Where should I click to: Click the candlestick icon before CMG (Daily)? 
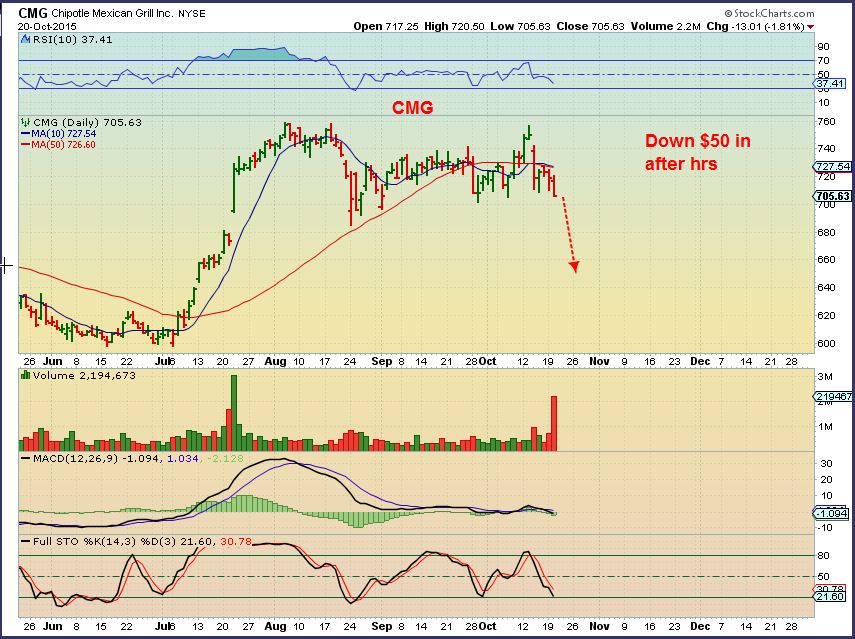(x=25, y=122)
